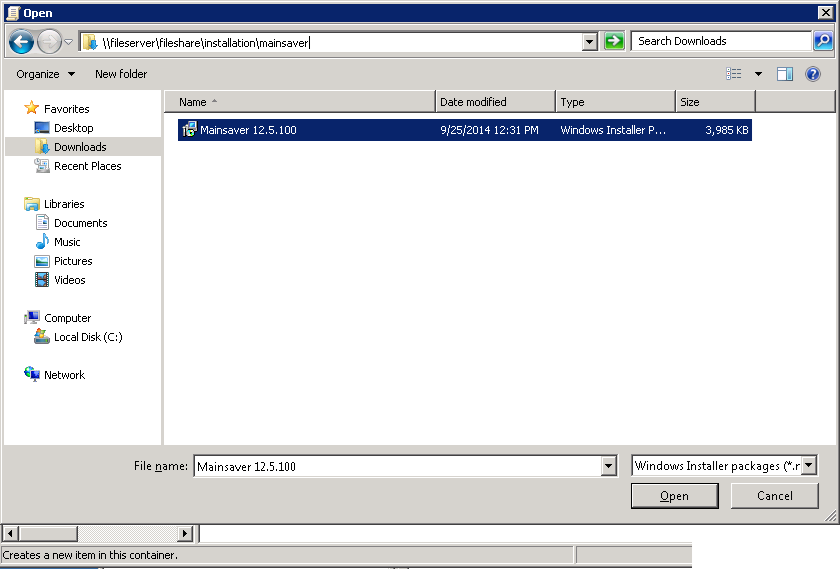Open the Organize menu
The height and width of the screenshot is (571, 840).
(x=46, y=74)
